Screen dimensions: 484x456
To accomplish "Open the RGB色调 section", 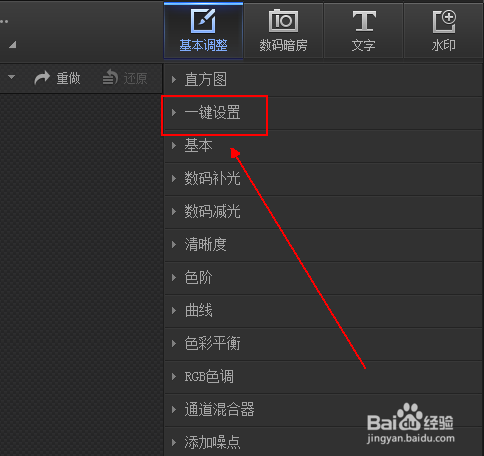I will (323, 377).
